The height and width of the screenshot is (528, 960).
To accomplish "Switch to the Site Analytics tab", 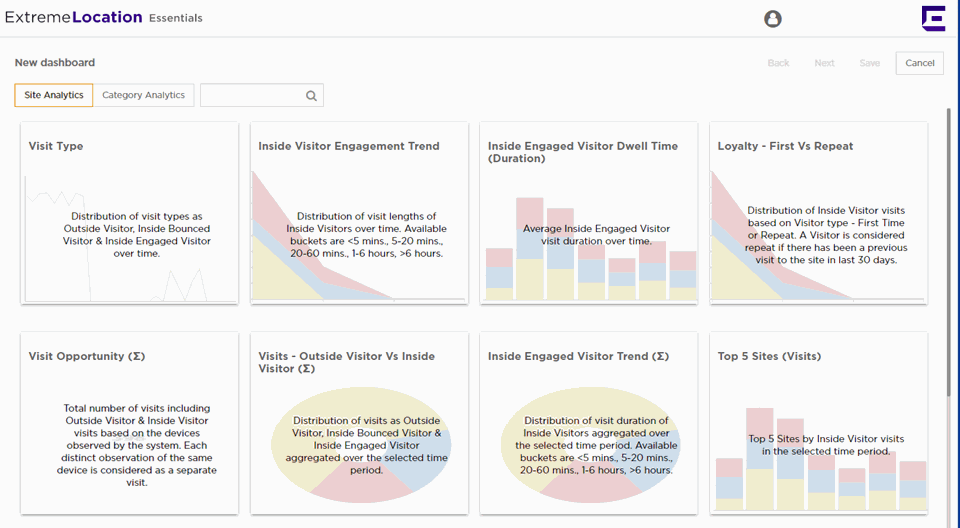I will coord(54,95).
